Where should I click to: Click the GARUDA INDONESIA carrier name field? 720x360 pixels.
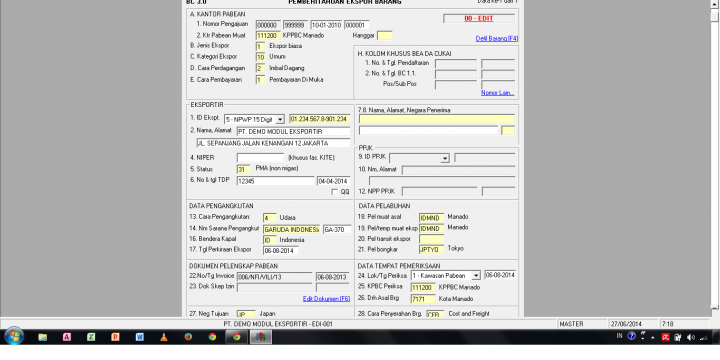[x=291, y=229]
